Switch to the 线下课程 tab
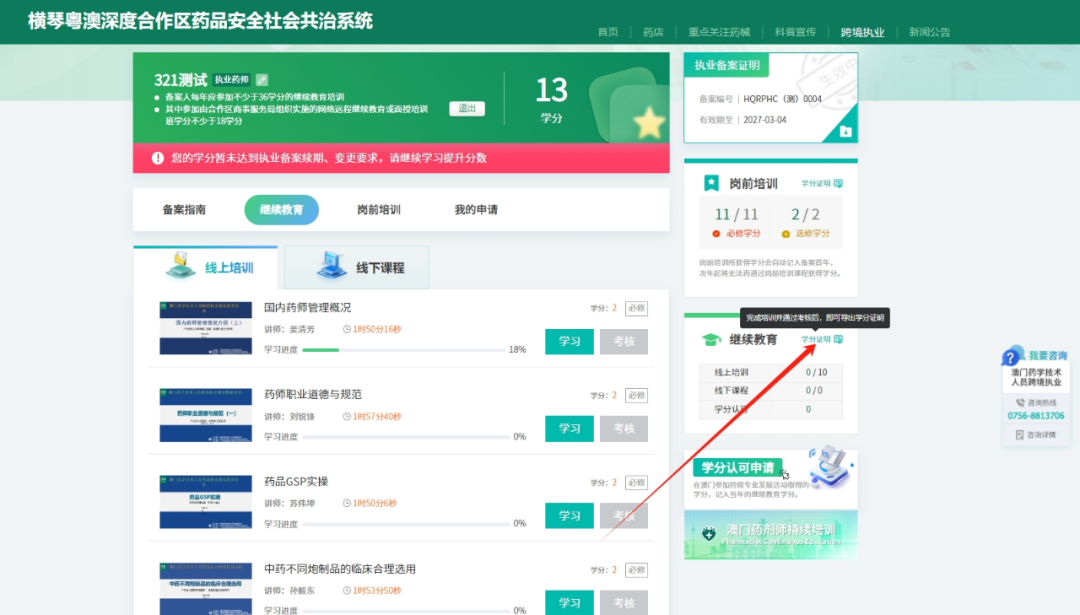1080x615 pixels. 355,267
